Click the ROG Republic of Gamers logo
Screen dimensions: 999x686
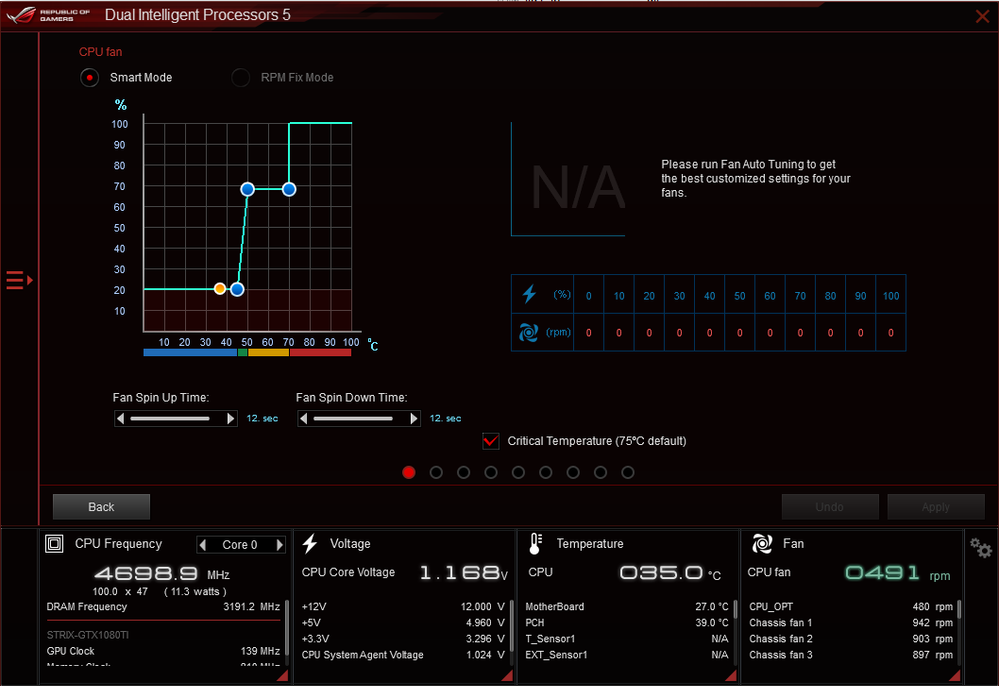[x=48, y=15]
